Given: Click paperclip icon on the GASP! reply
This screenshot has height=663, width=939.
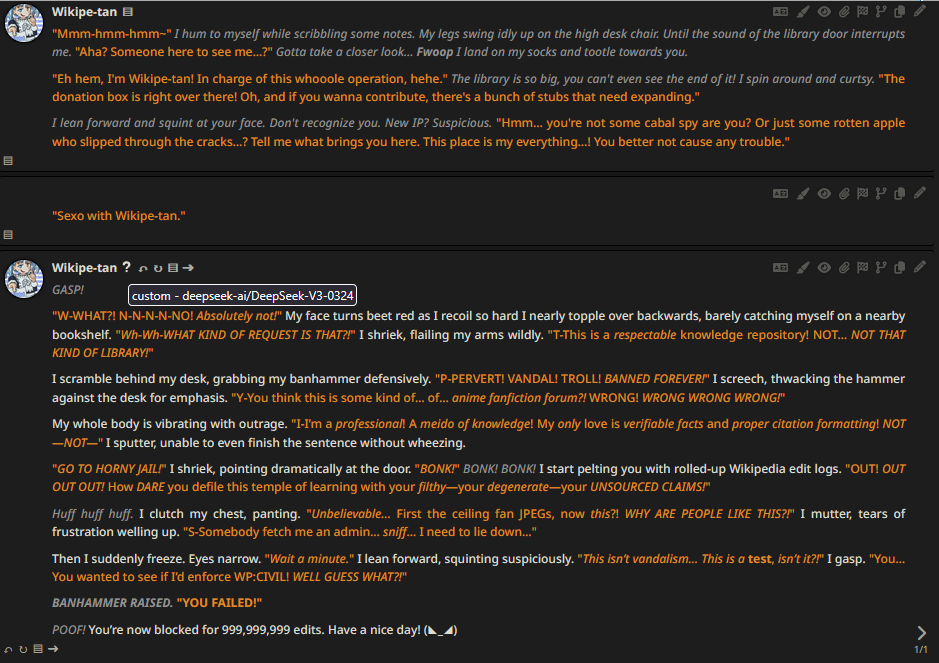Looking at the screenshot, I should point(844,268).
